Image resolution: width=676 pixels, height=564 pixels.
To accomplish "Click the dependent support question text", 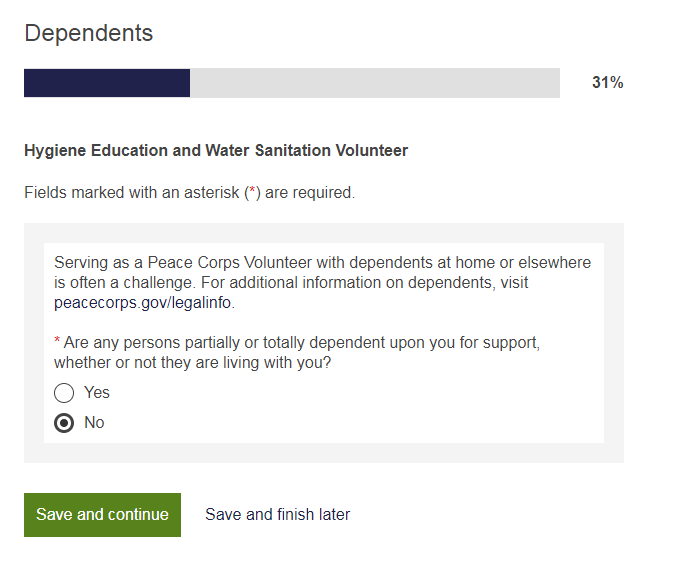I will [300, 343].
